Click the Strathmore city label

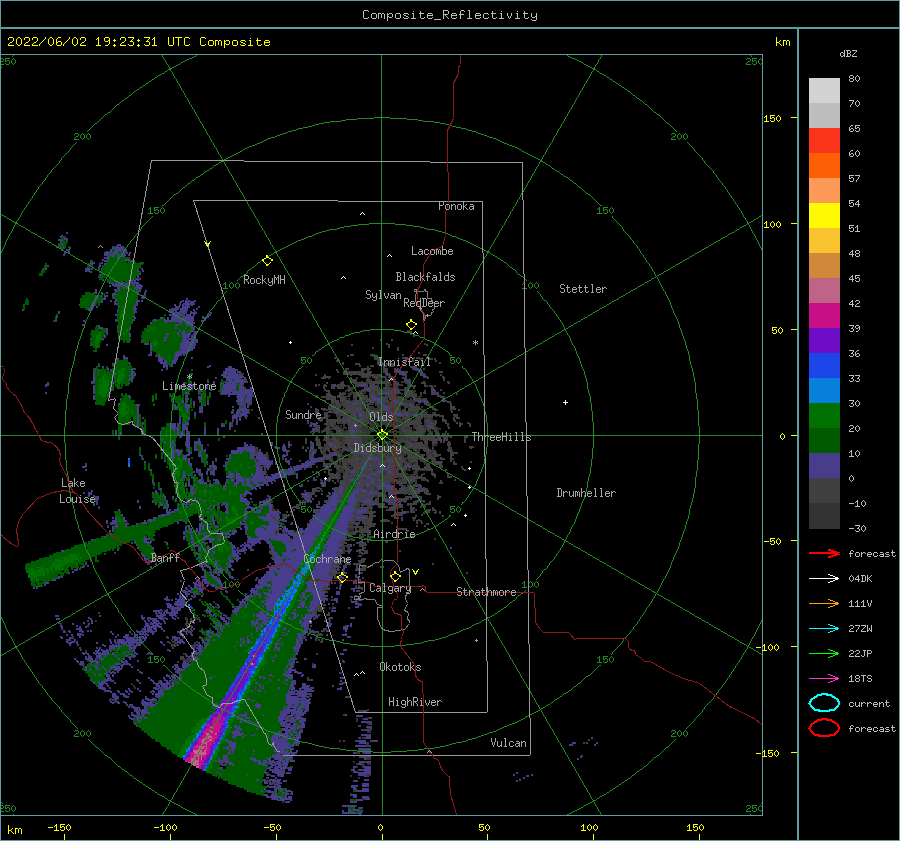[x=486, y=592]
